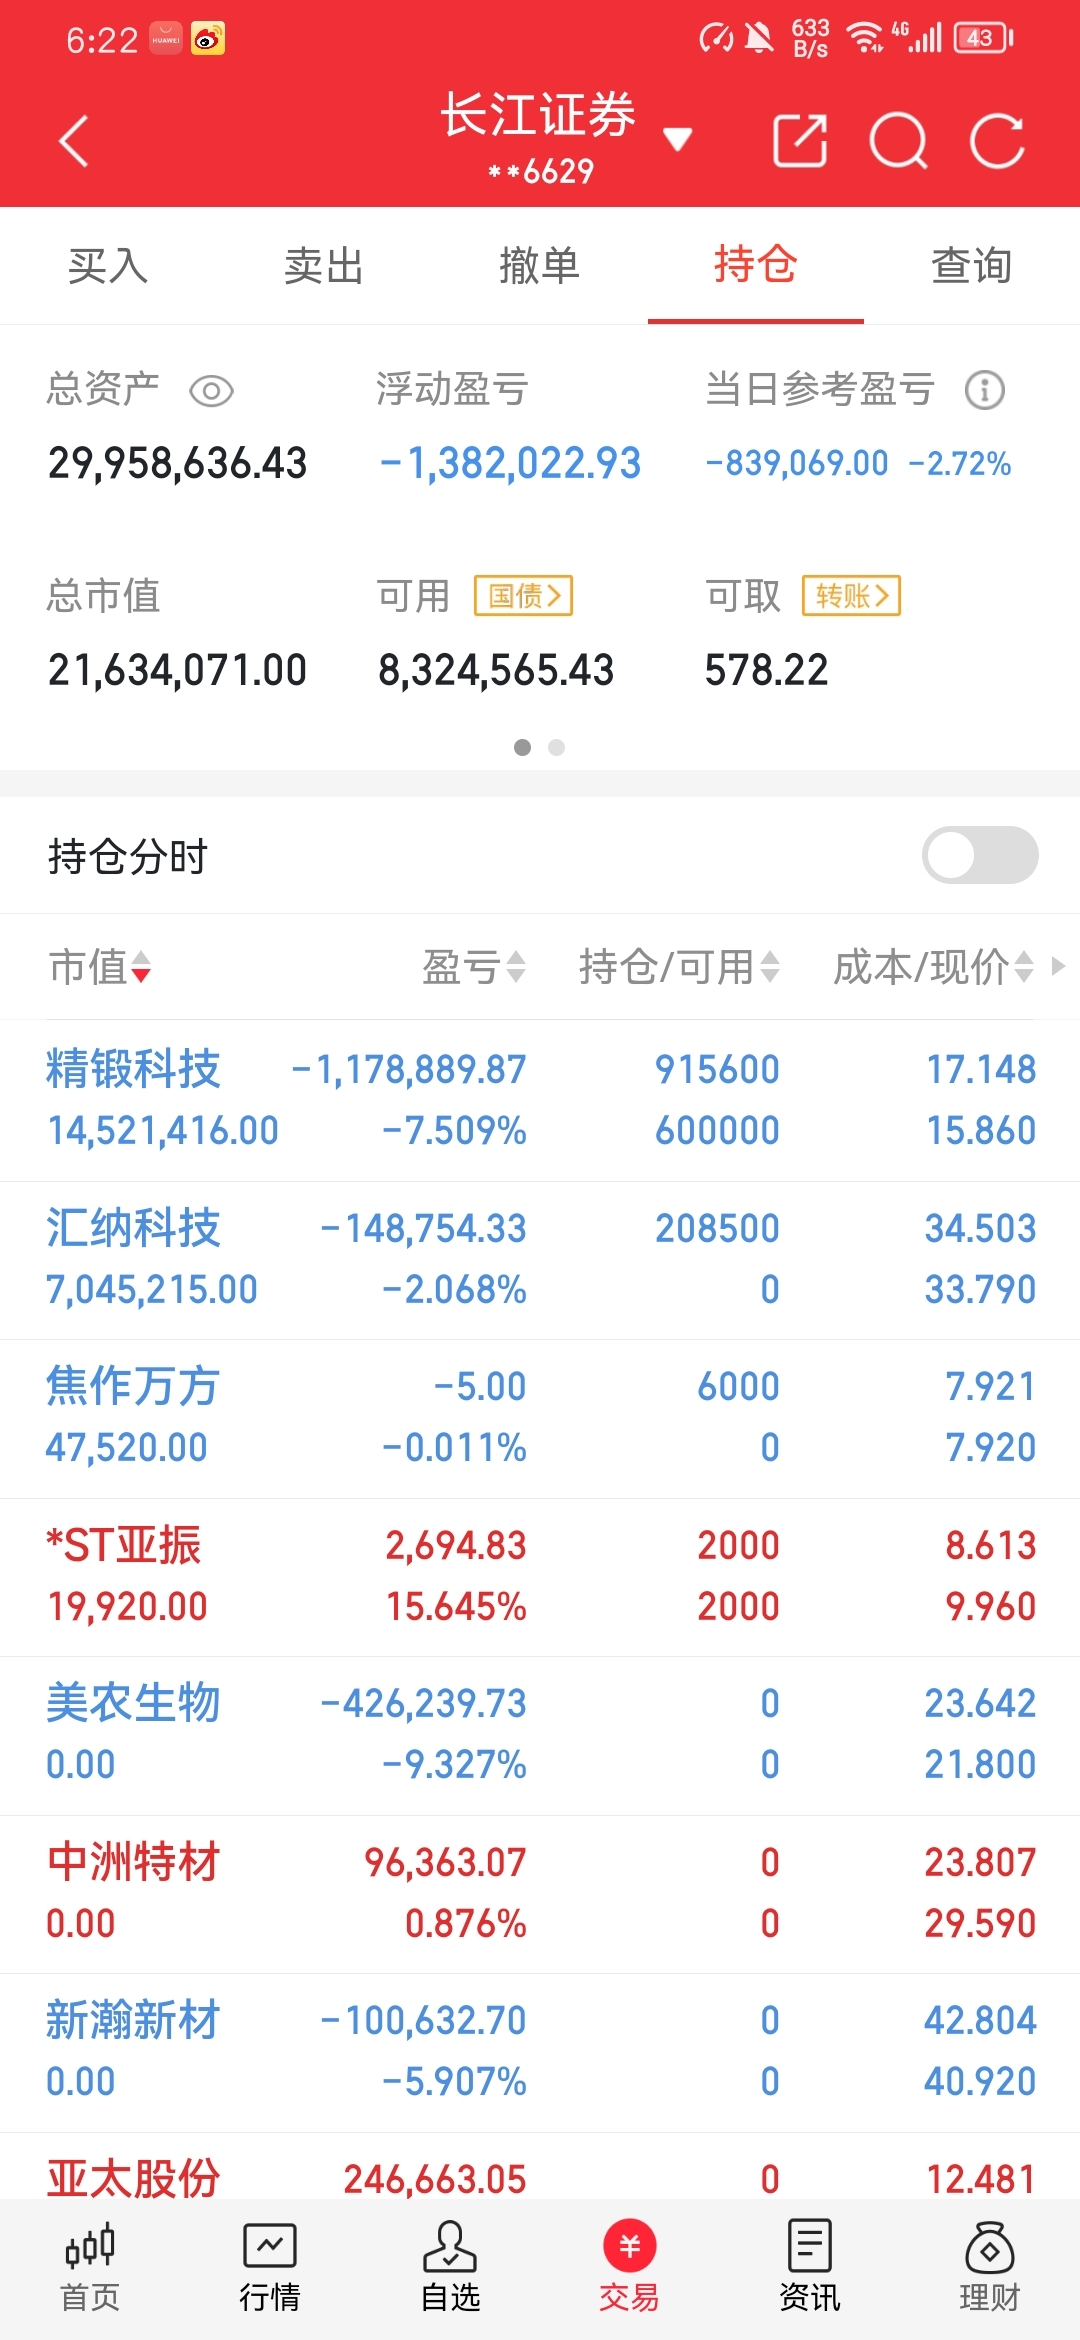Tap the 国债 button
This screenshot has height=2340, width=1080.
(523, 596)
